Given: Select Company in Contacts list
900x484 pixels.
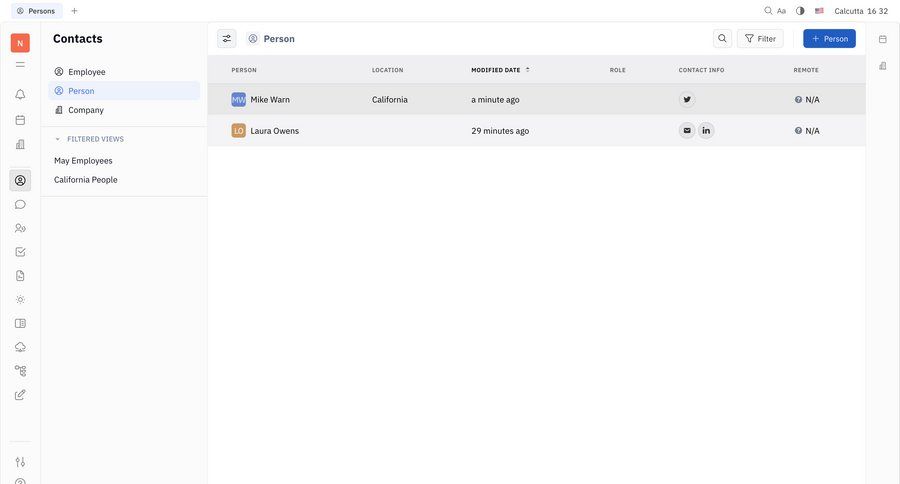Looking at the screenshot, I should 124,110.
